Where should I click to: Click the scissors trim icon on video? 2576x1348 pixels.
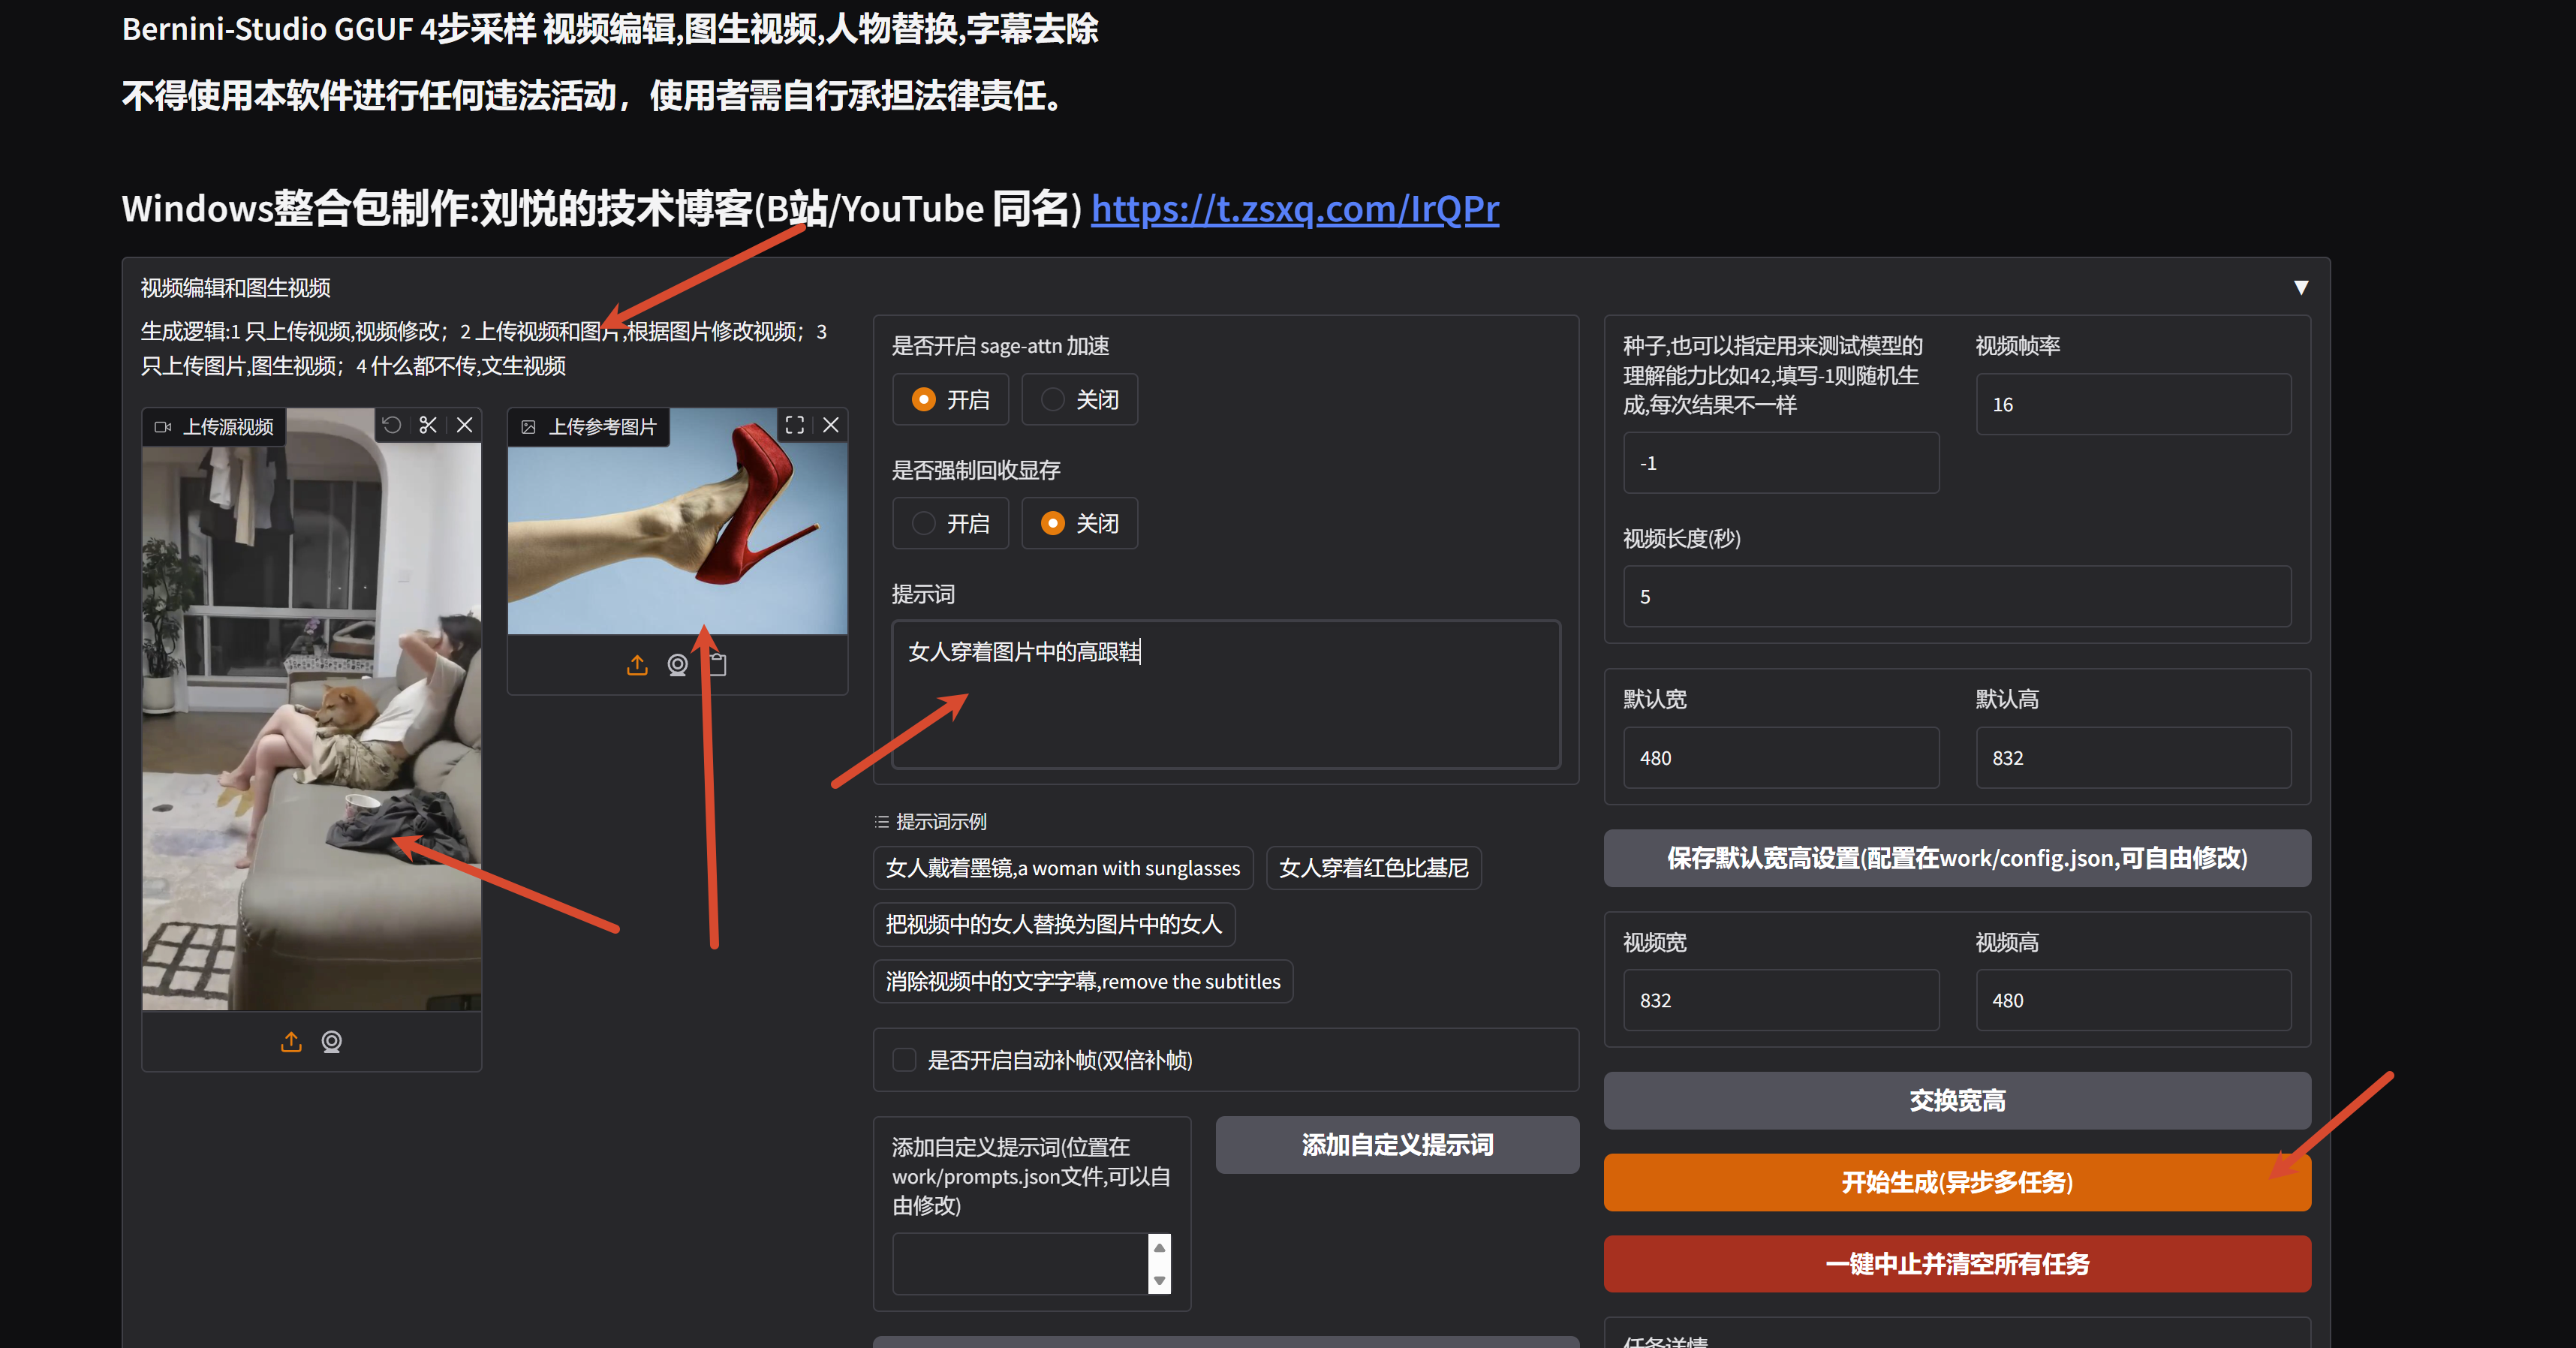point(428,425)
